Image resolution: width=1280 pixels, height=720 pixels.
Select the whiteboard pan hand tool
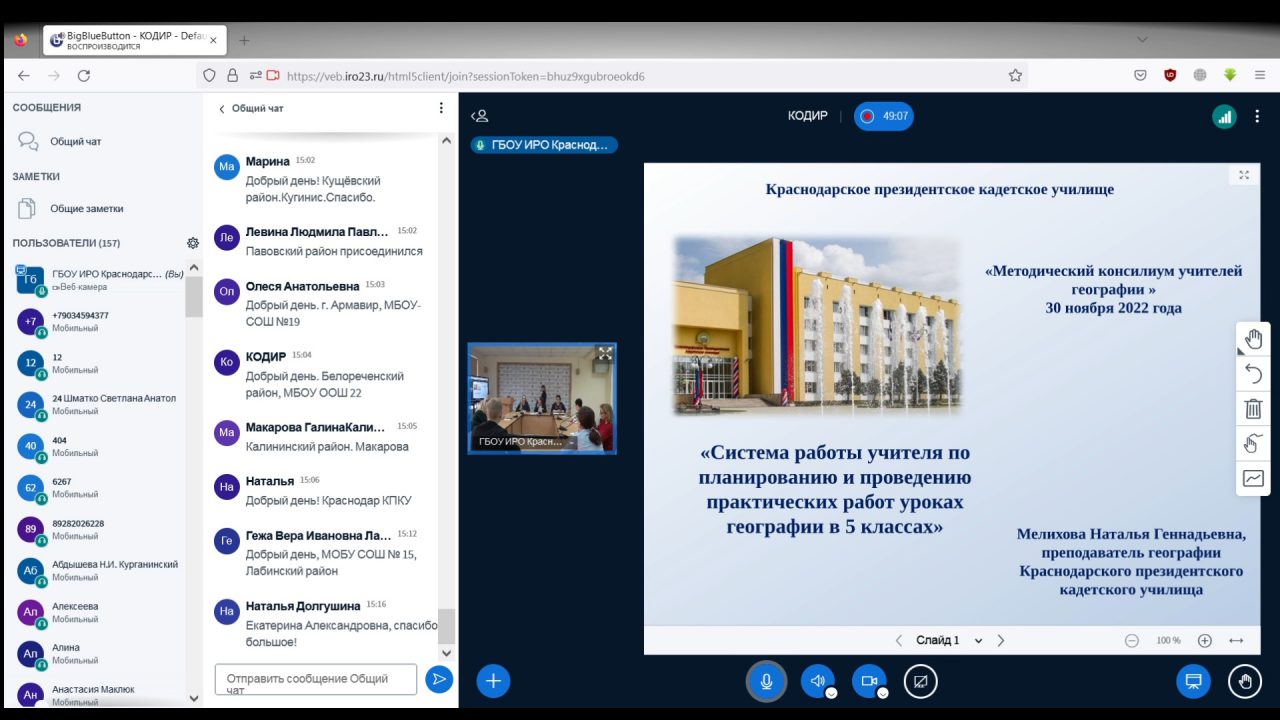pos(1253,339)
